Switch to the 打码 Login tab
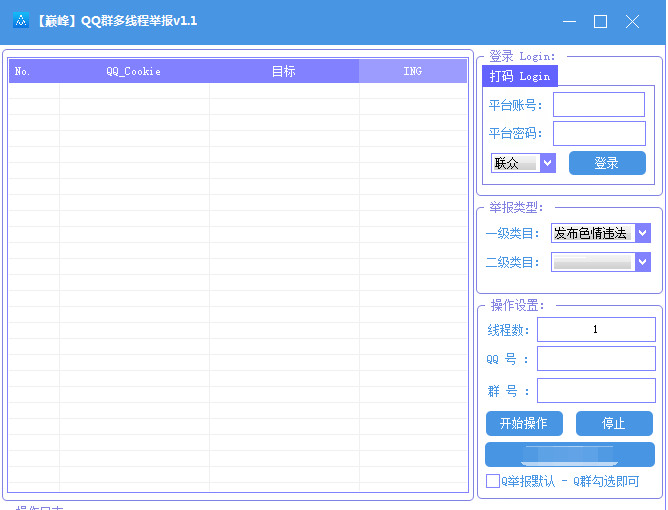 [519, 77]
